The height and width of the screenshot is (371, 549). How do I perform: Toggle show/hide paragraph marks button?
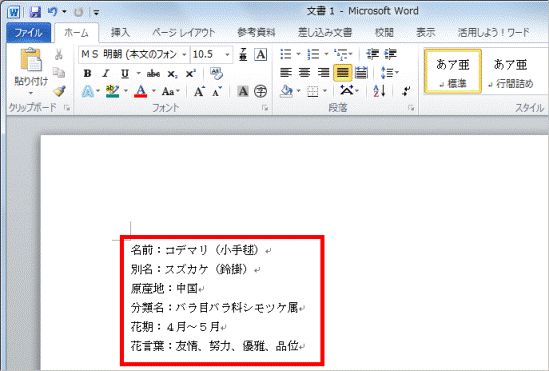point(406,91)
